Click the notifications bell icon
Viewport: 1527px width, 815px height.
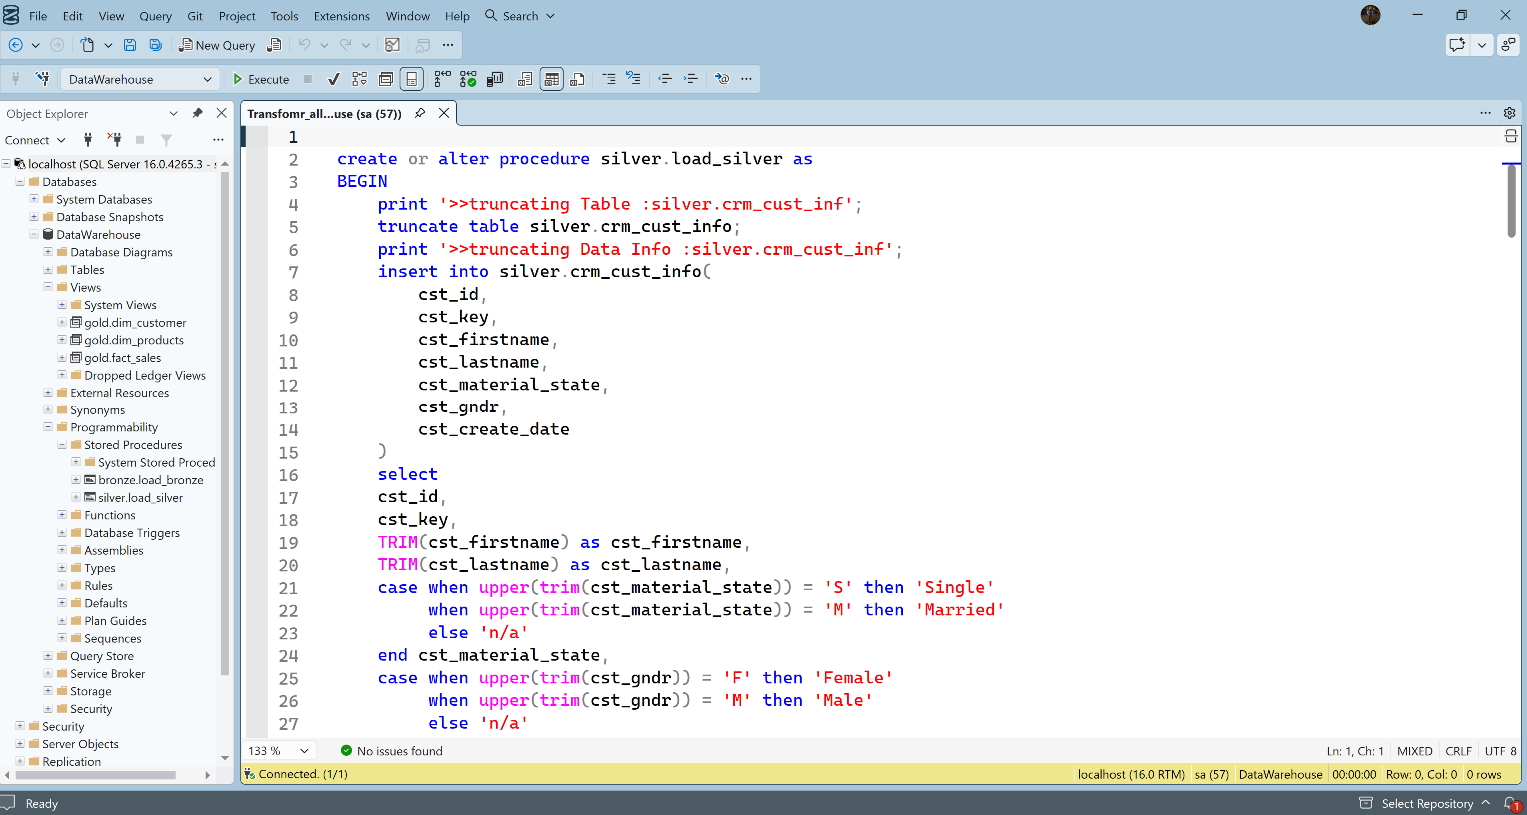1510,803
